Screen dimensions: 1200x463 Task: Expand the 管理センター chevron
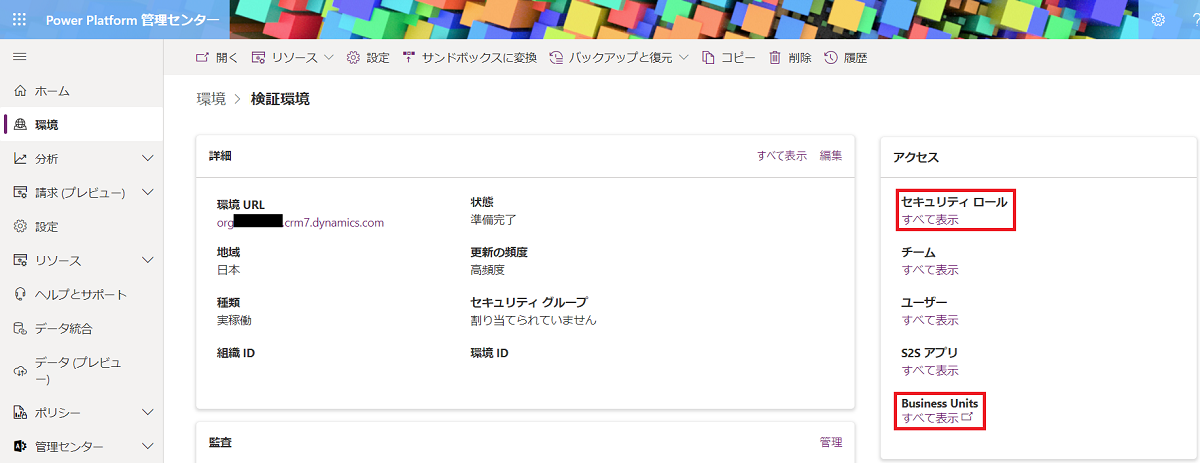click(x=148, y=446)
